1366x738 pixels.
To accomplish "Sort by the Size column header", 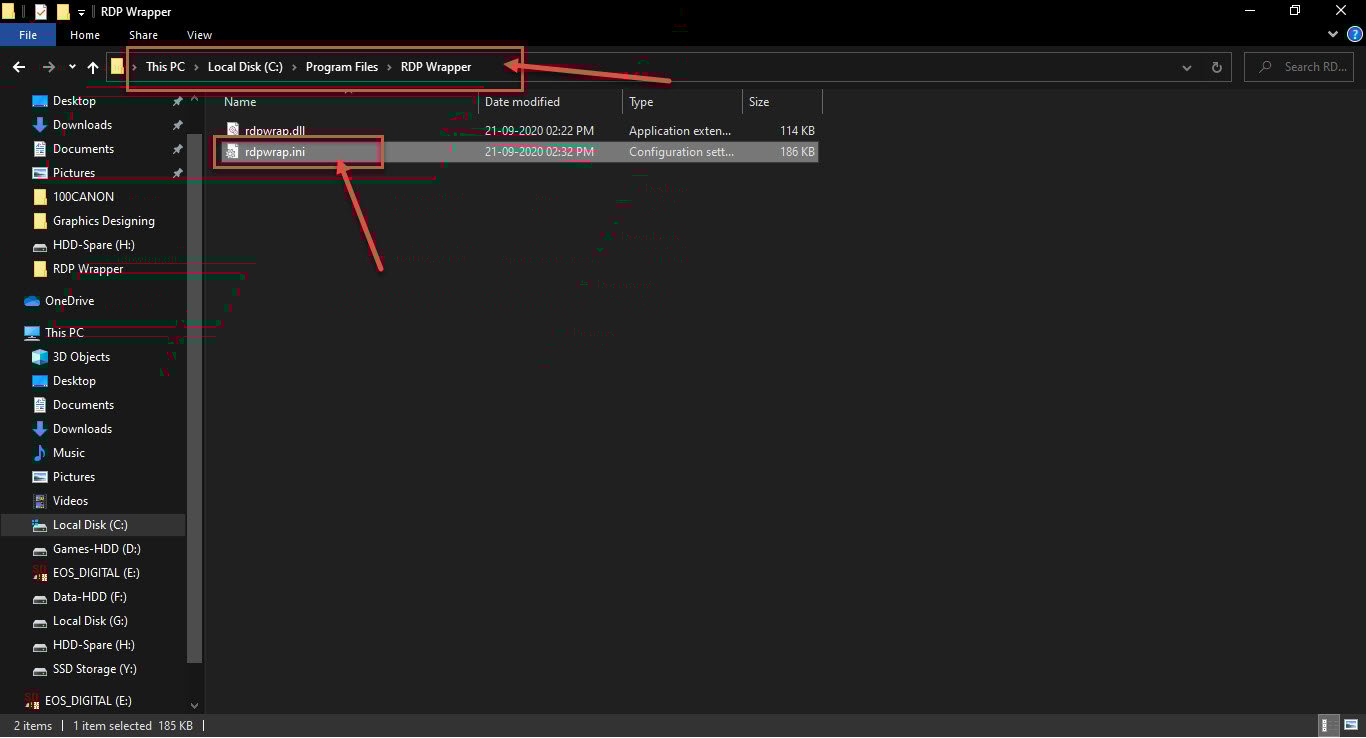I will (x=781, y=102).
